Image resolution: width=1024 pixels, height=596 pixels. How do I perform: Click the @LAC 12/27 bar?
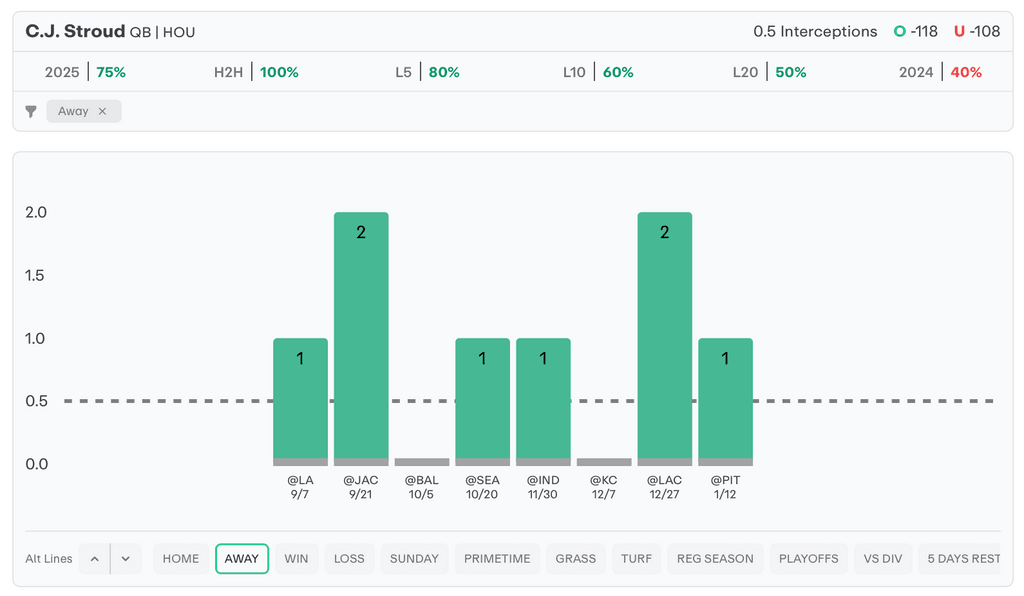tap(665, 335)
